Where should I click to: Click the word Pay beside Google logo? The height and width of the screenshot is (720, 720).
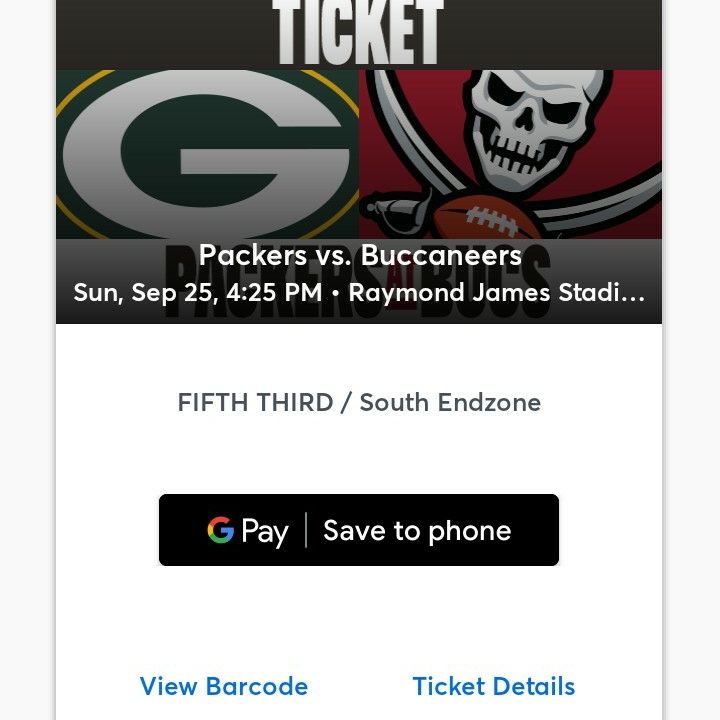coord(265,532)
